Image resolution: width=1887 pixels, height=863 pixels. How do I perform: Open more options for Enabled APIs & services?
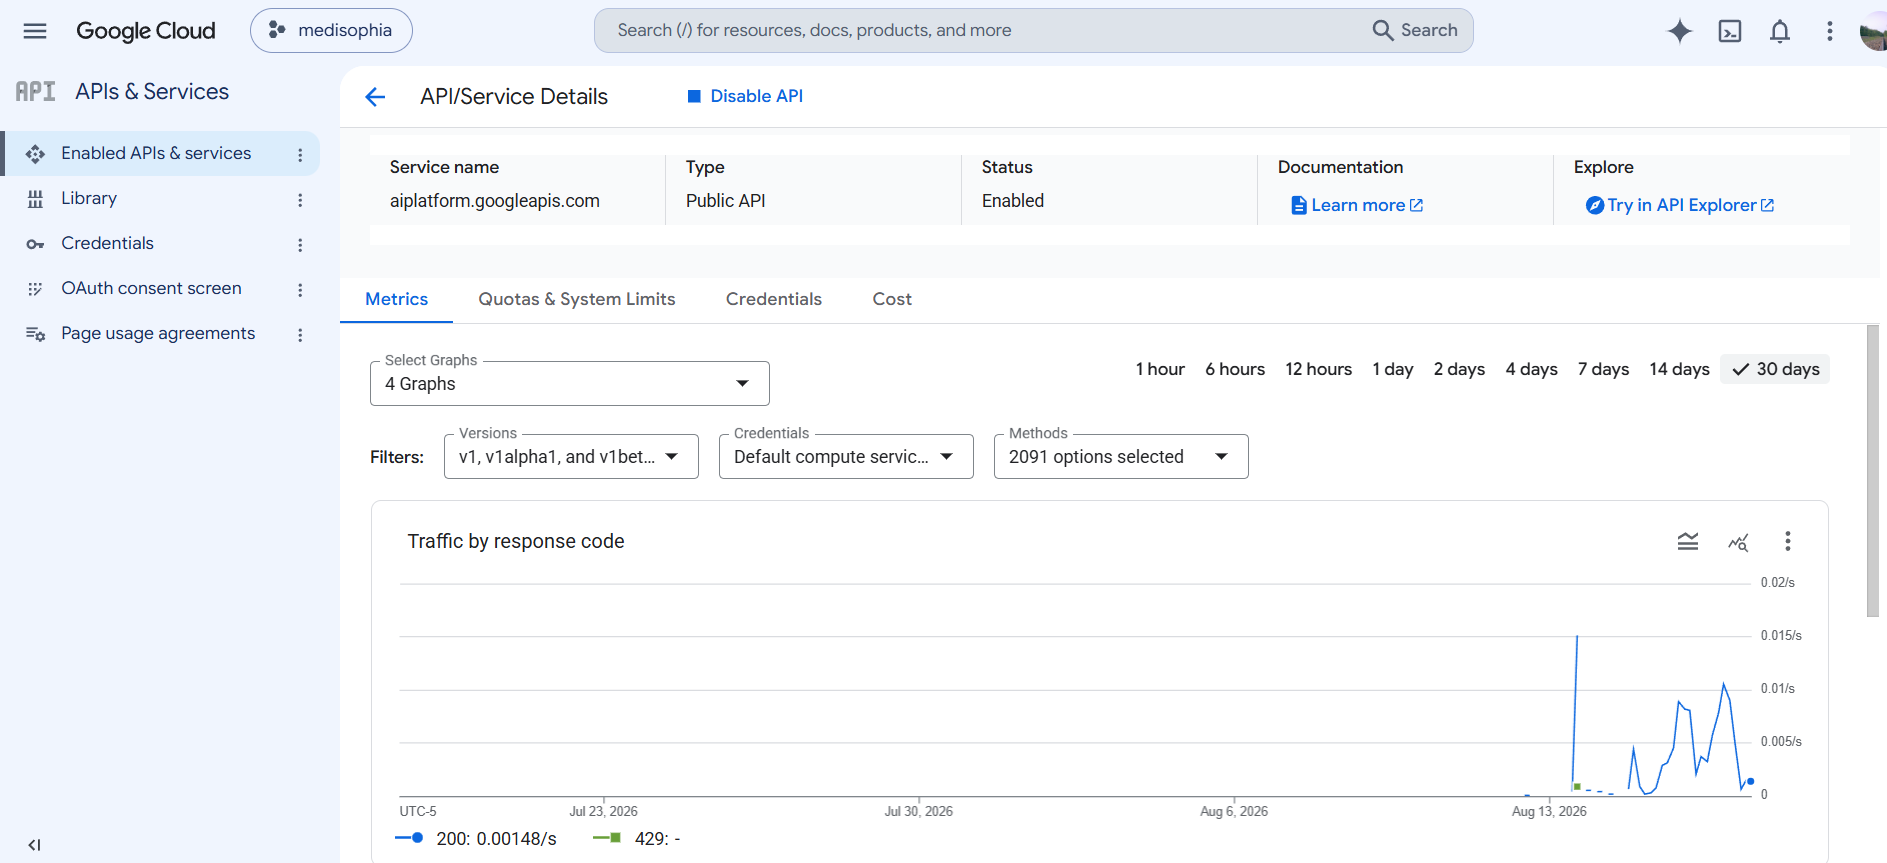coord(300,155)
